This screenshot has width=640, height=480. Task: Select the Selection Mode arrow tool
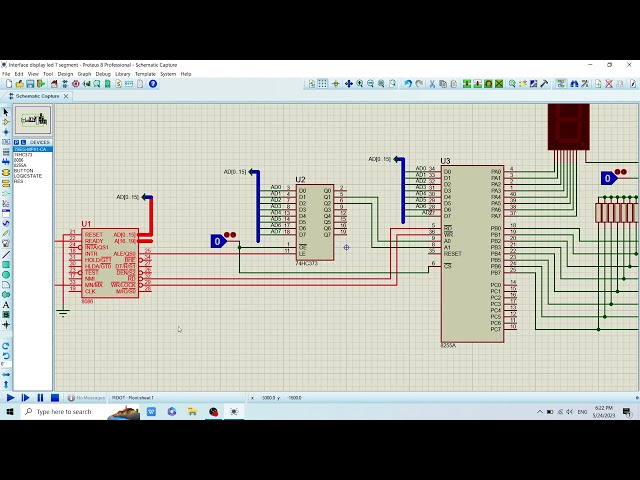tap(6, 112)
